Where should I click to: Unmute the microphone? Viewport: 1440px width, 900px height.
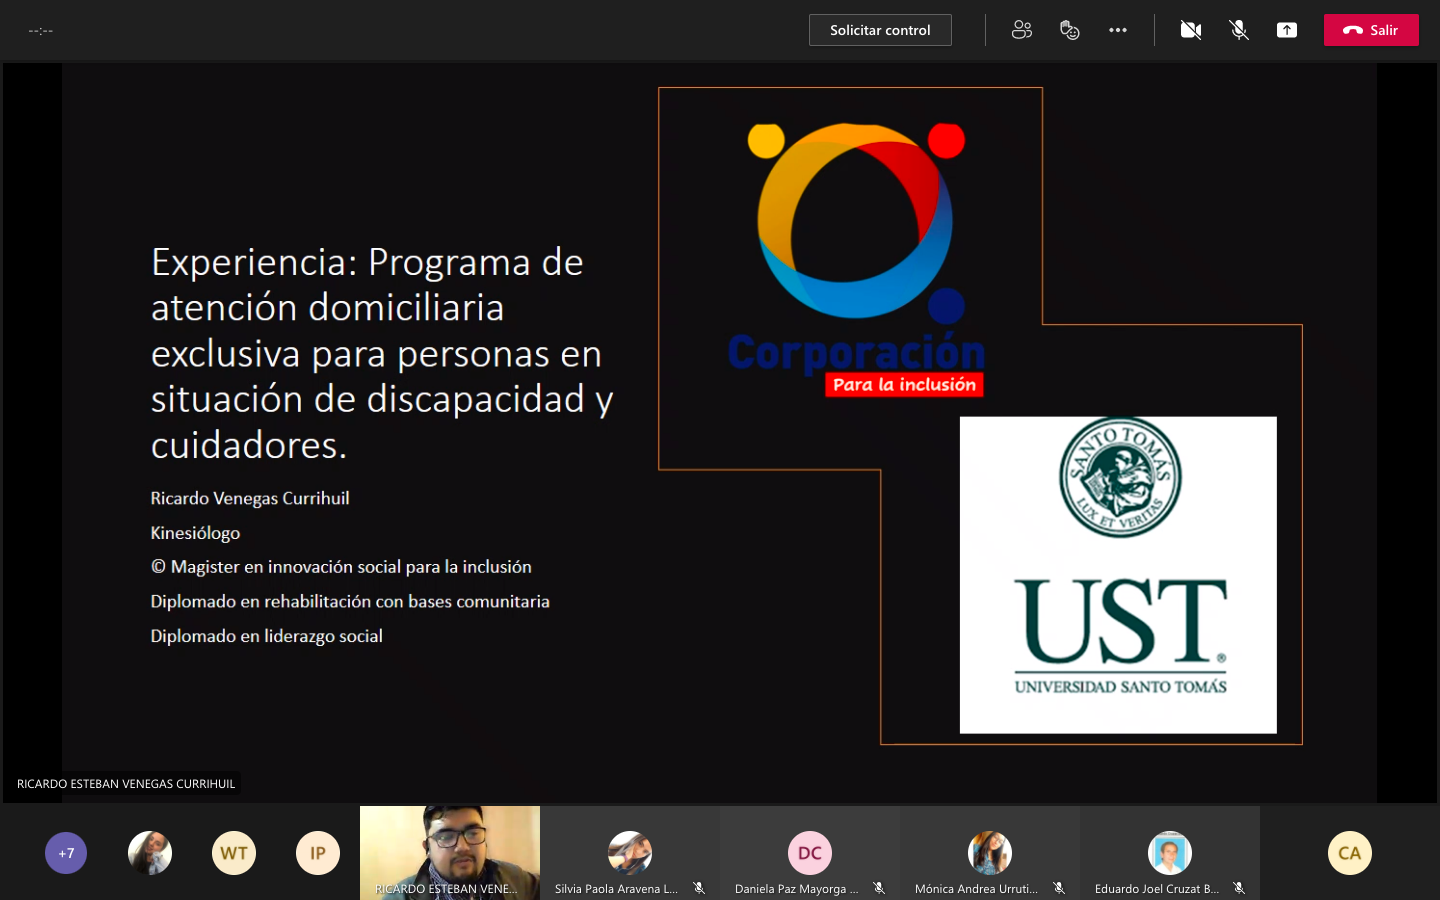coord(1238,30)
